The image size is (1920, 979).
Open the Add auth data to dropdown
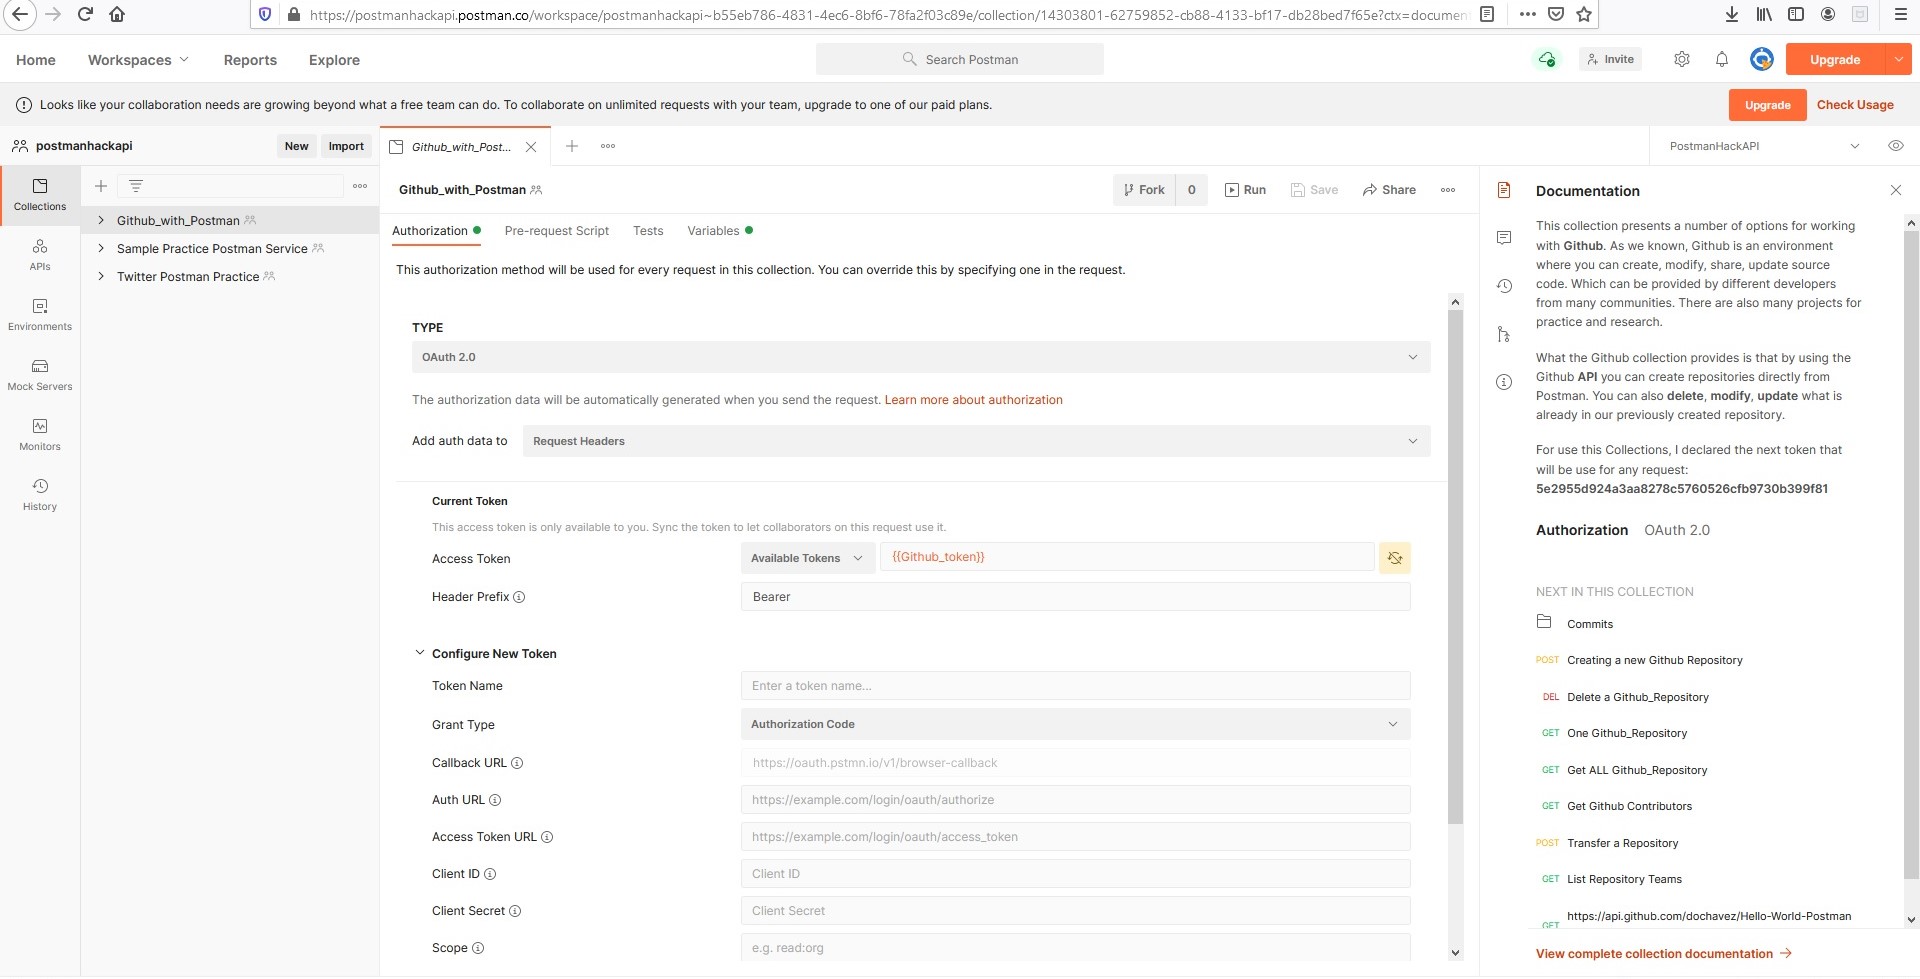(x=976, y=441)
